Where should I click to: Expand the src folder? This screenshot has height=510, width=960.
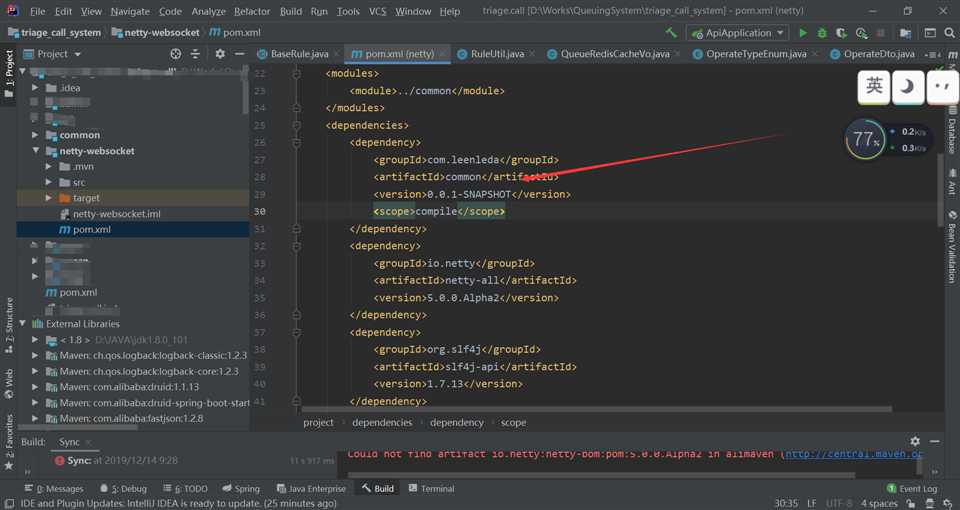[48, 182]
